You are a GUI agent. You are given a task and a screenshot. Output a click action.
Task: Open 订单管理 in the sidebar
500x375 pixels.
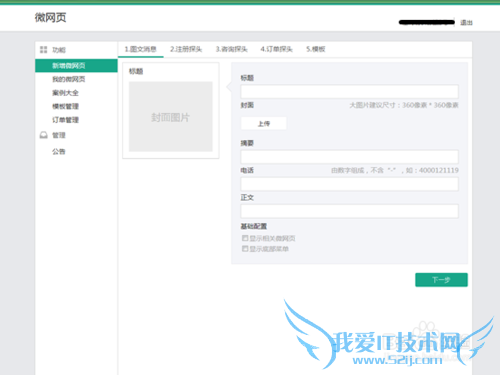[65, 120]
